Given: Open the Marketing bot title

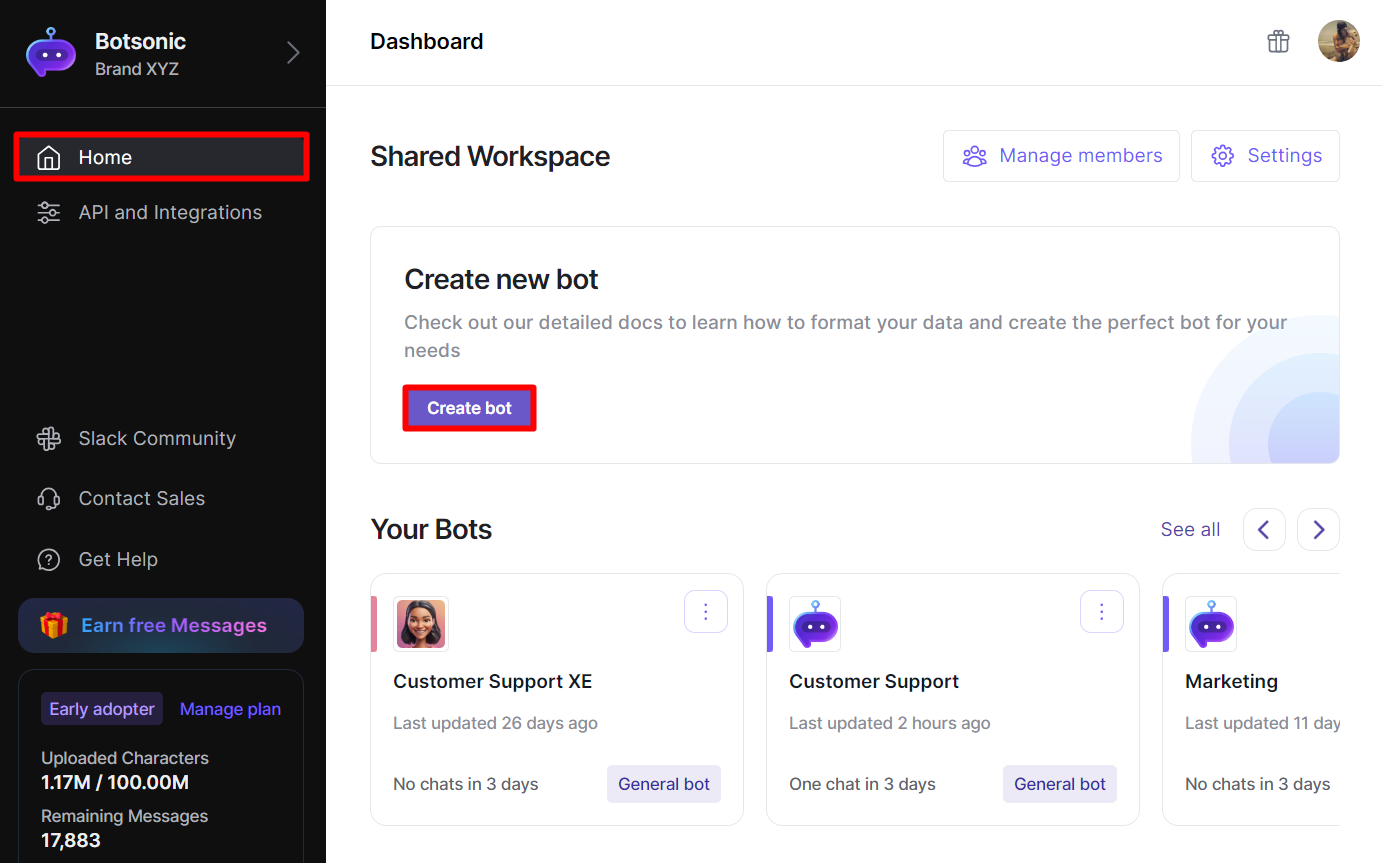Looking at the screenshot, I should tap(1231, 682).
